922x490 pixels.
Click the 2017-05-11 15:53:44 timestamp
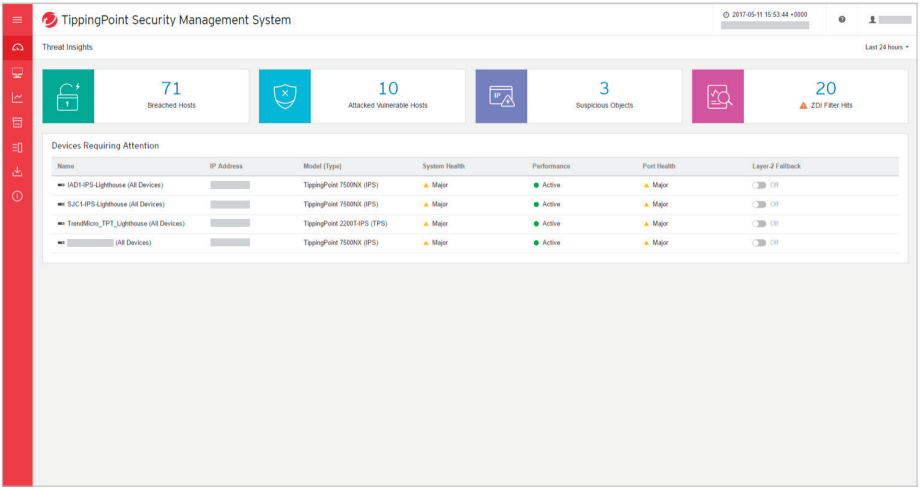click(x=770, y=15)
